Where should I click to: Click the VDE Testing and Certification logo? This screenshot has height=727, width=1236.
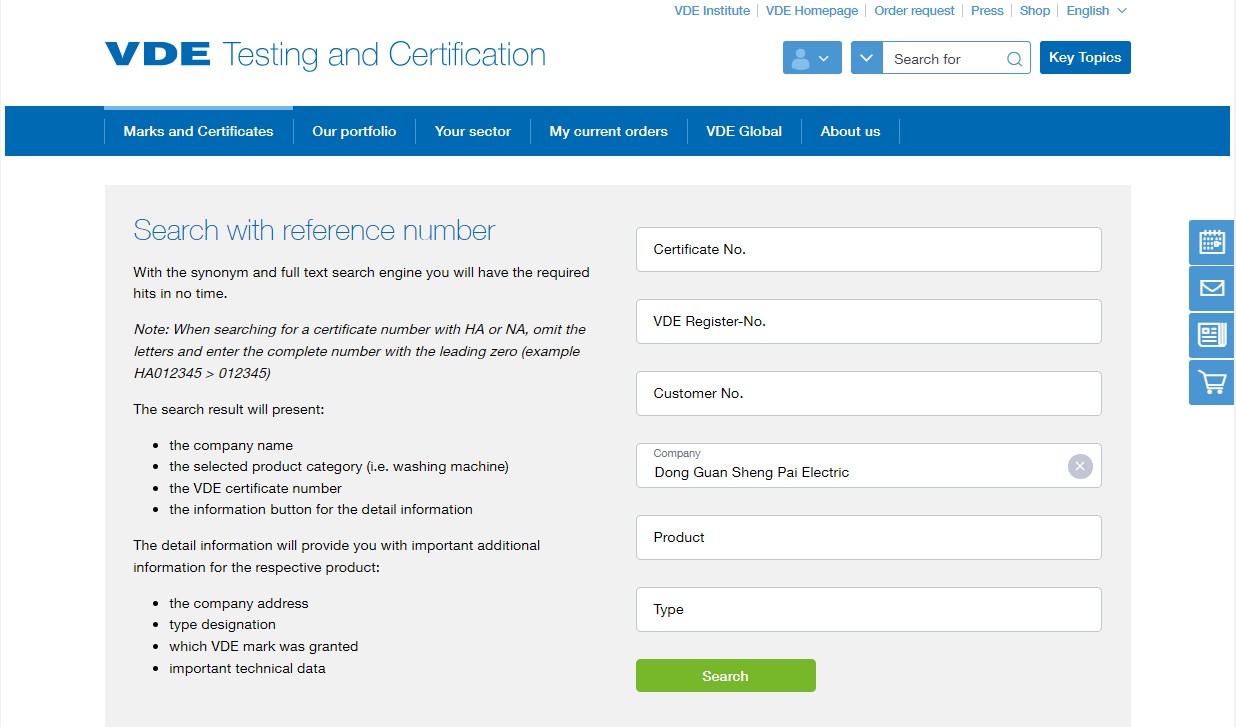pyautogui.click(x=325, y=54)
